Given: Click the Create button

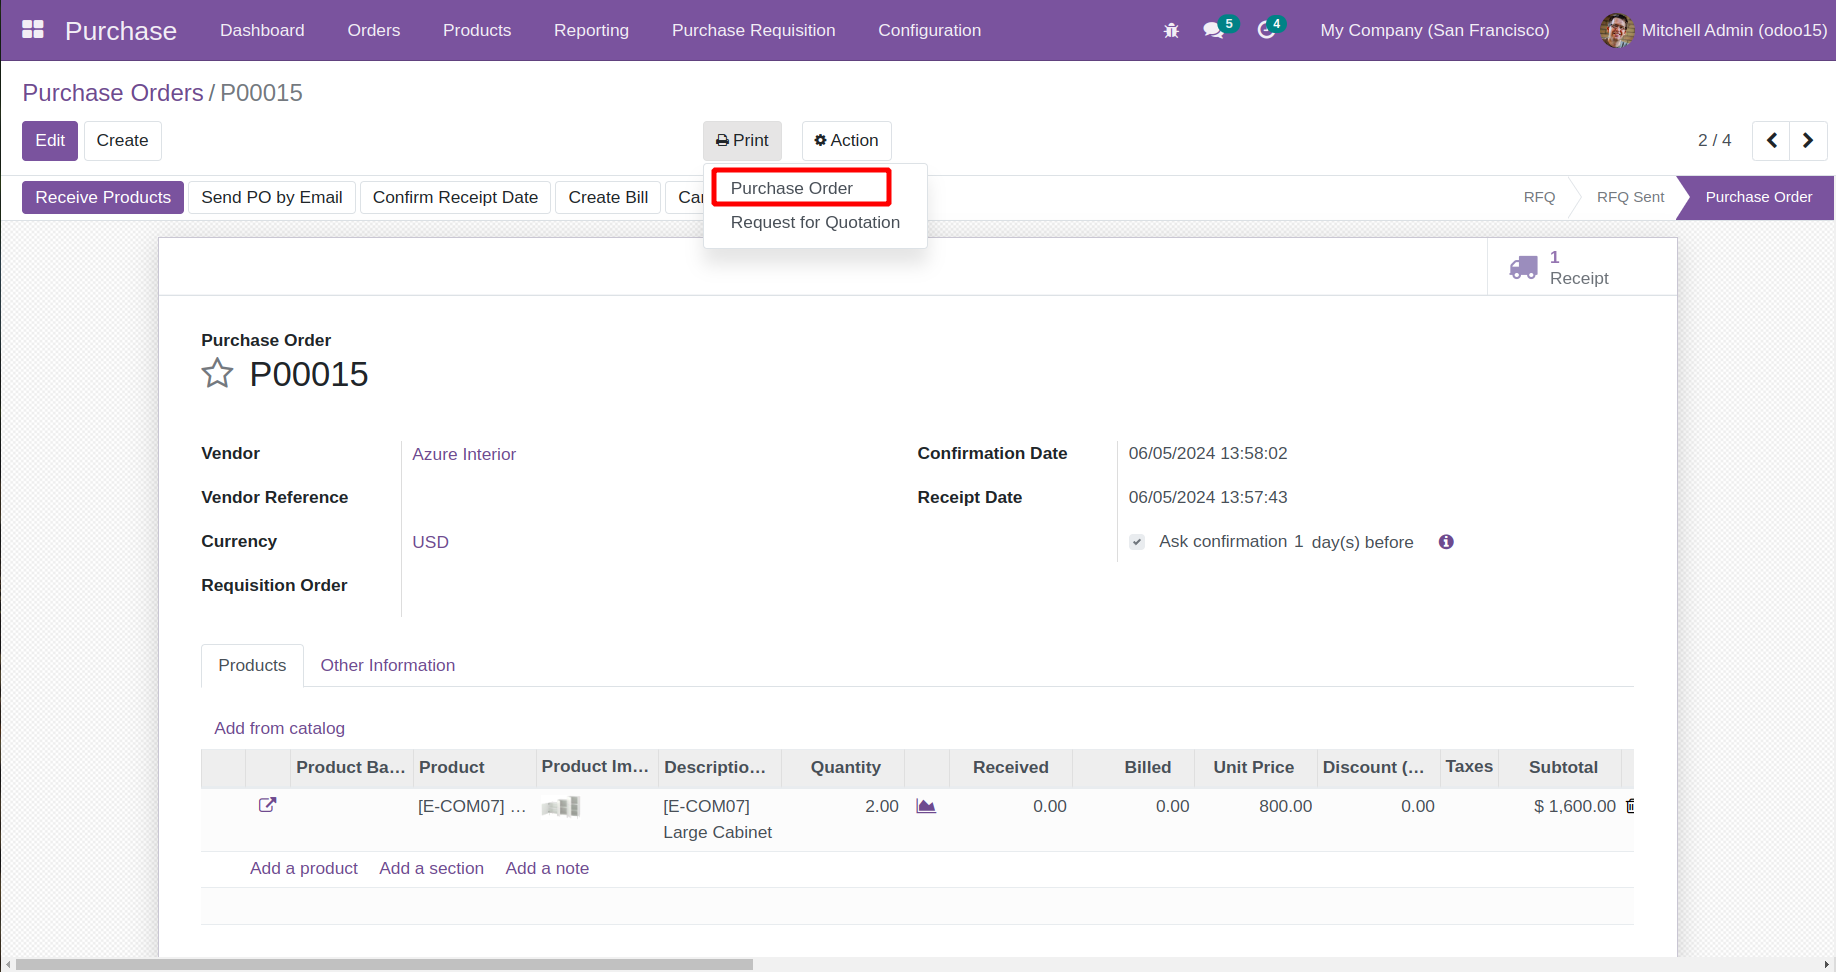Looking at the screenshot, I should click(x=122, y=141).
